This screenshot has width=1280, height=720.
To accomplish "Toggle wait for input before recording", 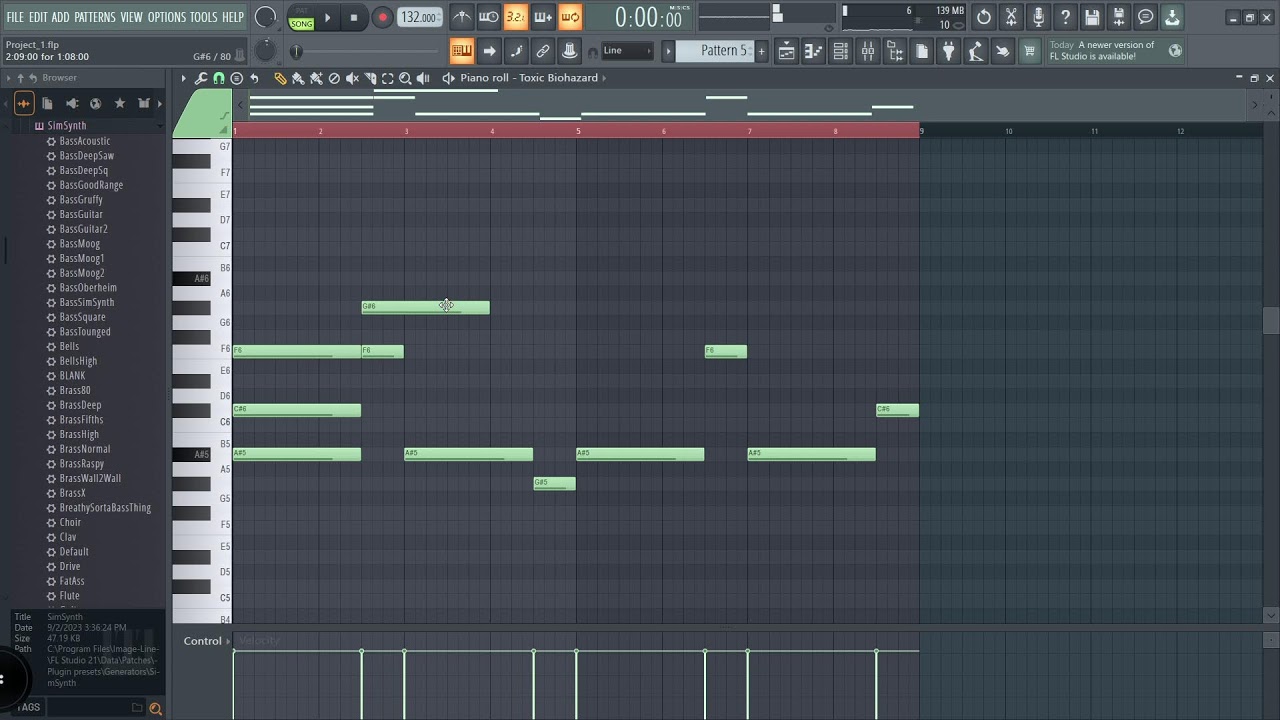I will [x=488, y=17].
